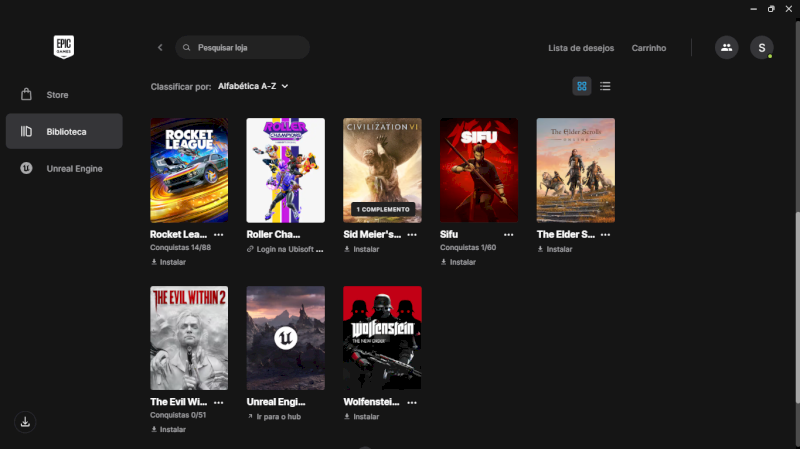Open The Evil Within 2 cover

tap(189, 338)
